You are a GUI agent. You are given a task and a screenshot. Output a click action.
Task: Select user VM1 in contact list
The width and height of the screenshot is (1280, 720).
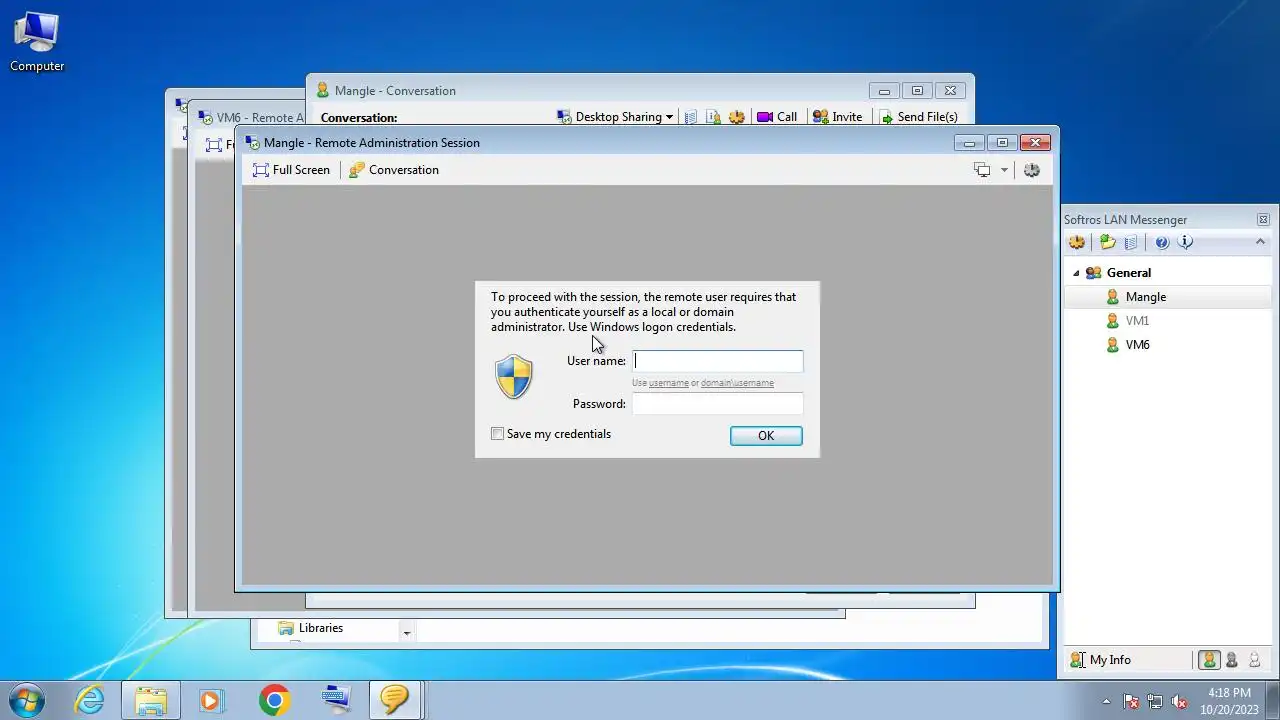click(1137, 321)
